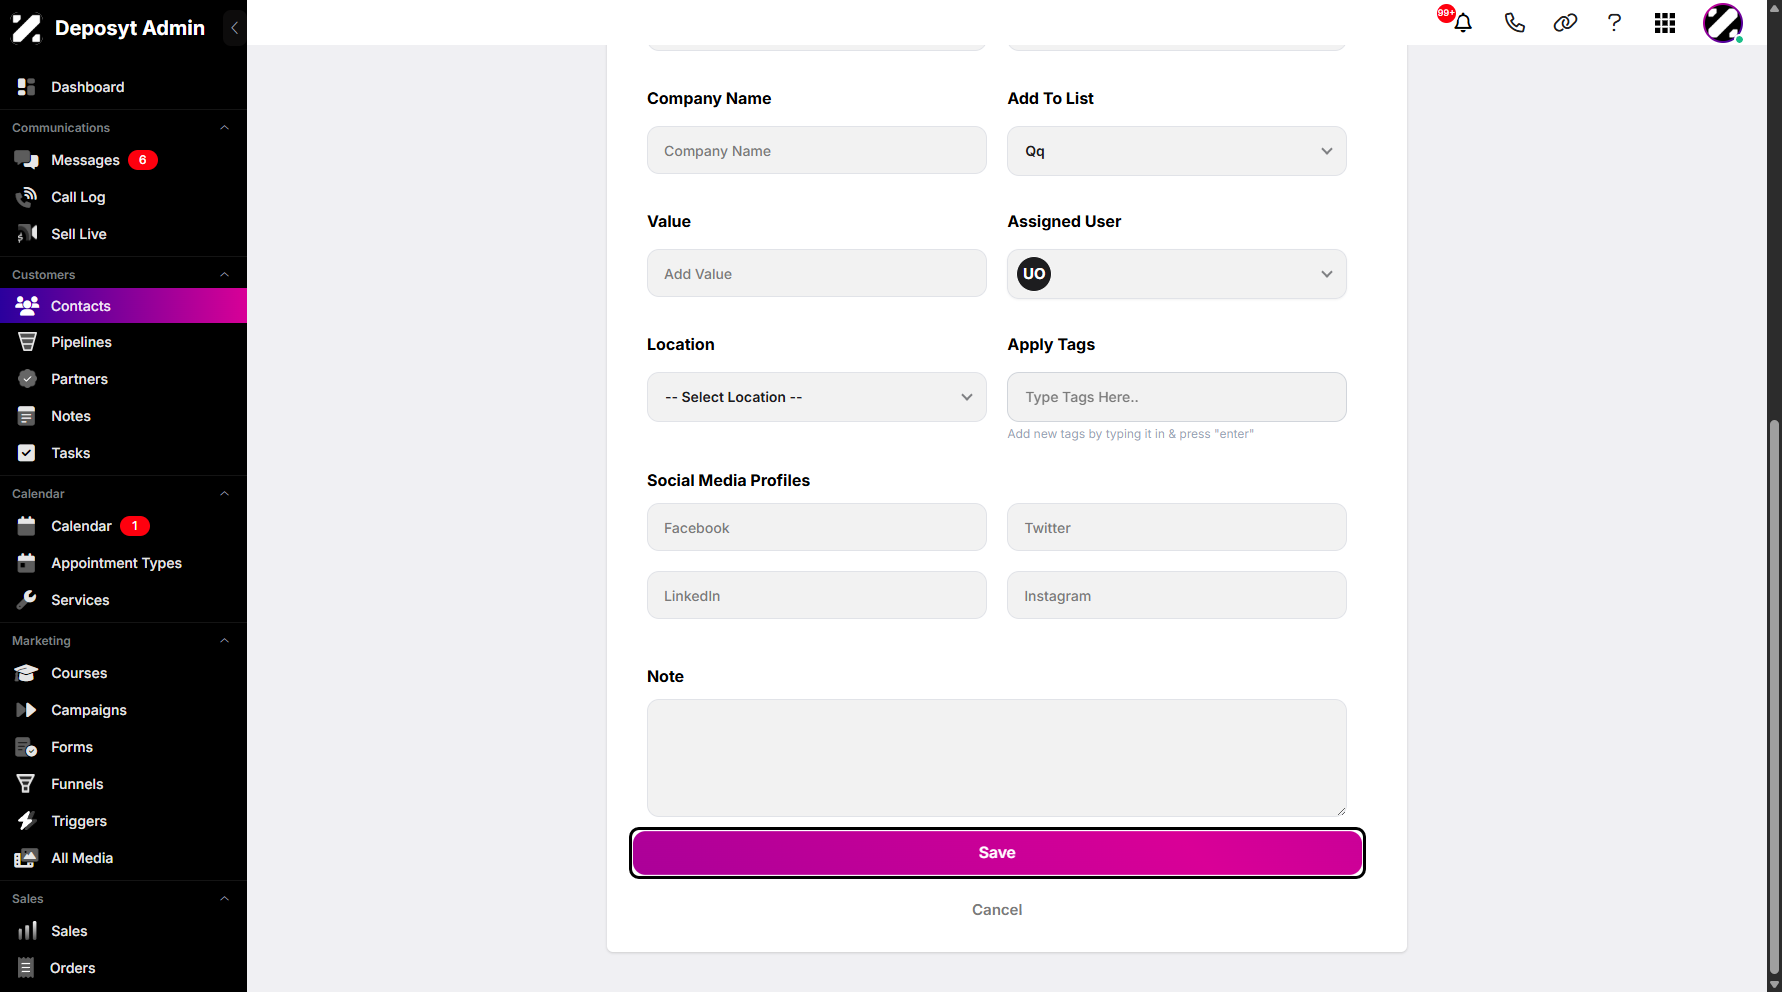This screenshot has height=992, width=1782.
Task: Click the Pipelines funnel icon
Action: click(x=27, y=342)
